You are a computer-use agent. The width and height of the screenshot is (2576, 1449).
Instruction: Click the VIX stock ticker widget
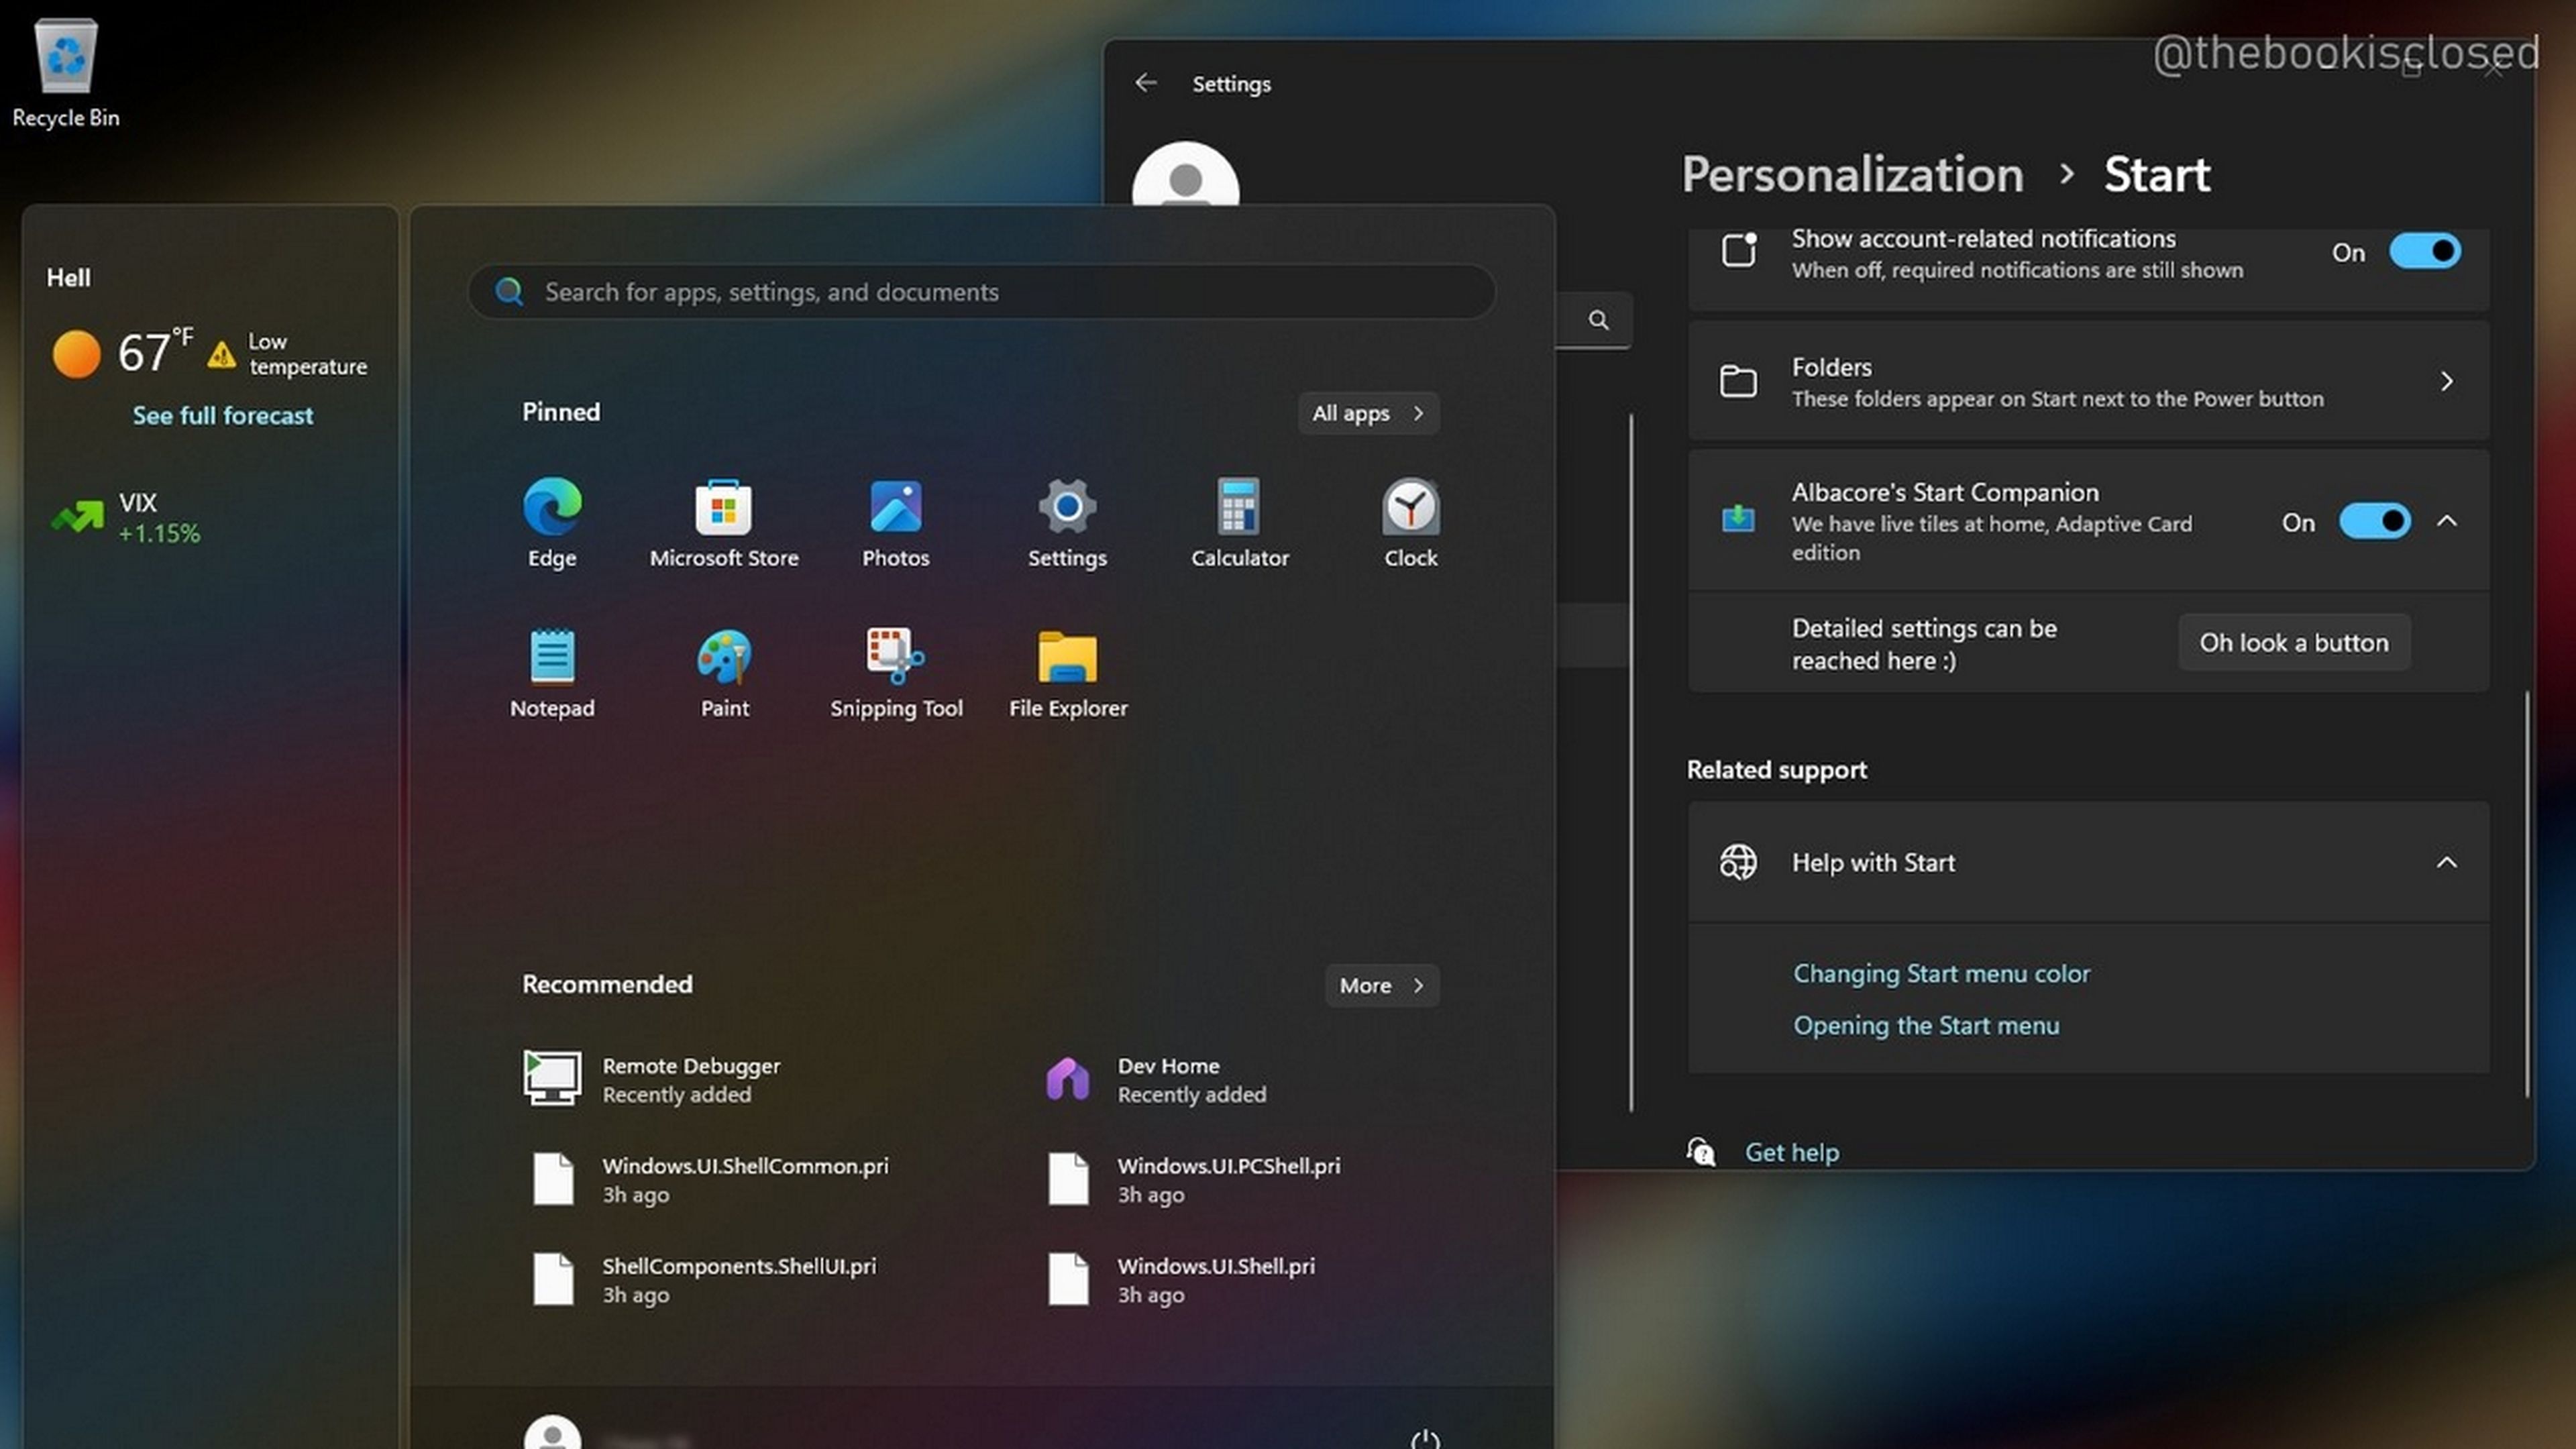pyautogui.click(x=126, y=517)
